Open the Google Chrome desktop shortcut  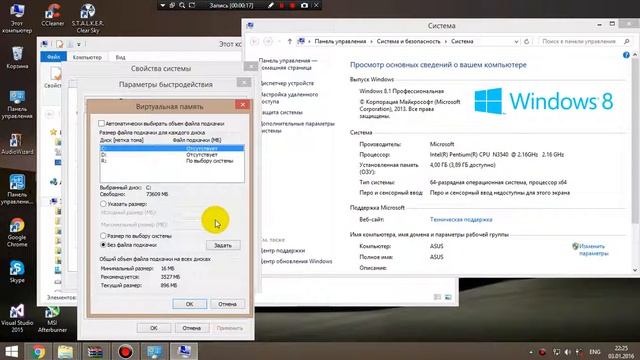pos(17,232)
